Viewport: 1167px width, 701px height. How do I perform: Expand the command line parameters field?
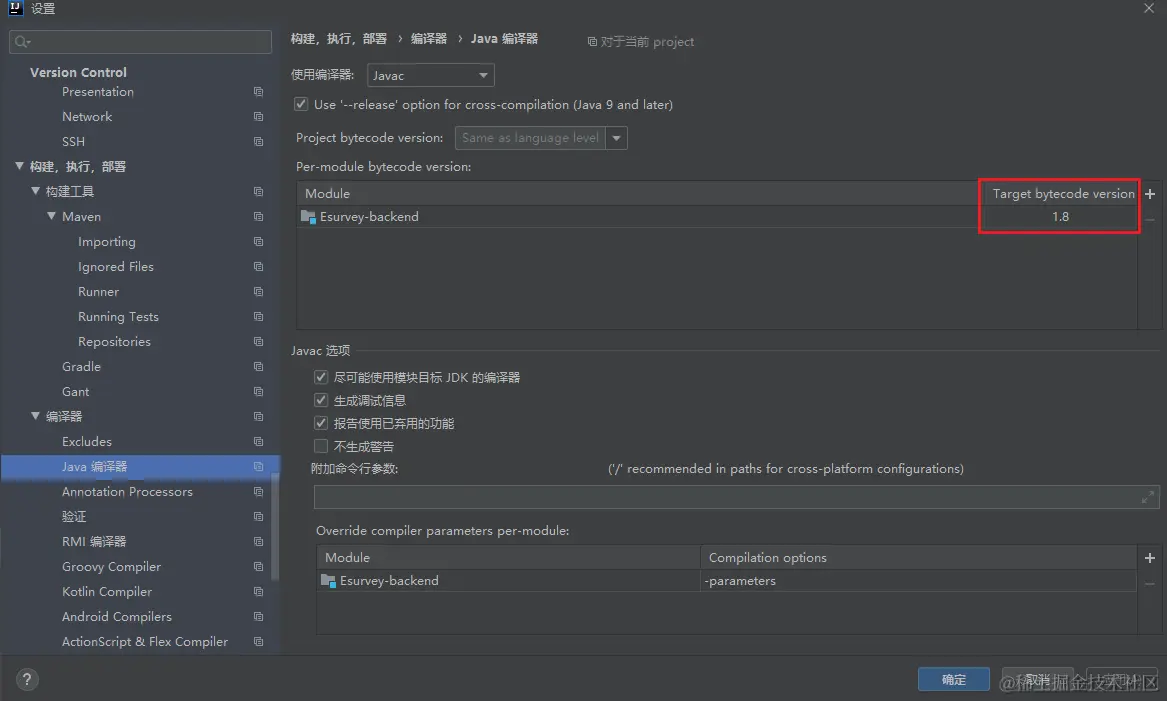pyautogui.click(x=1148, y=497)
